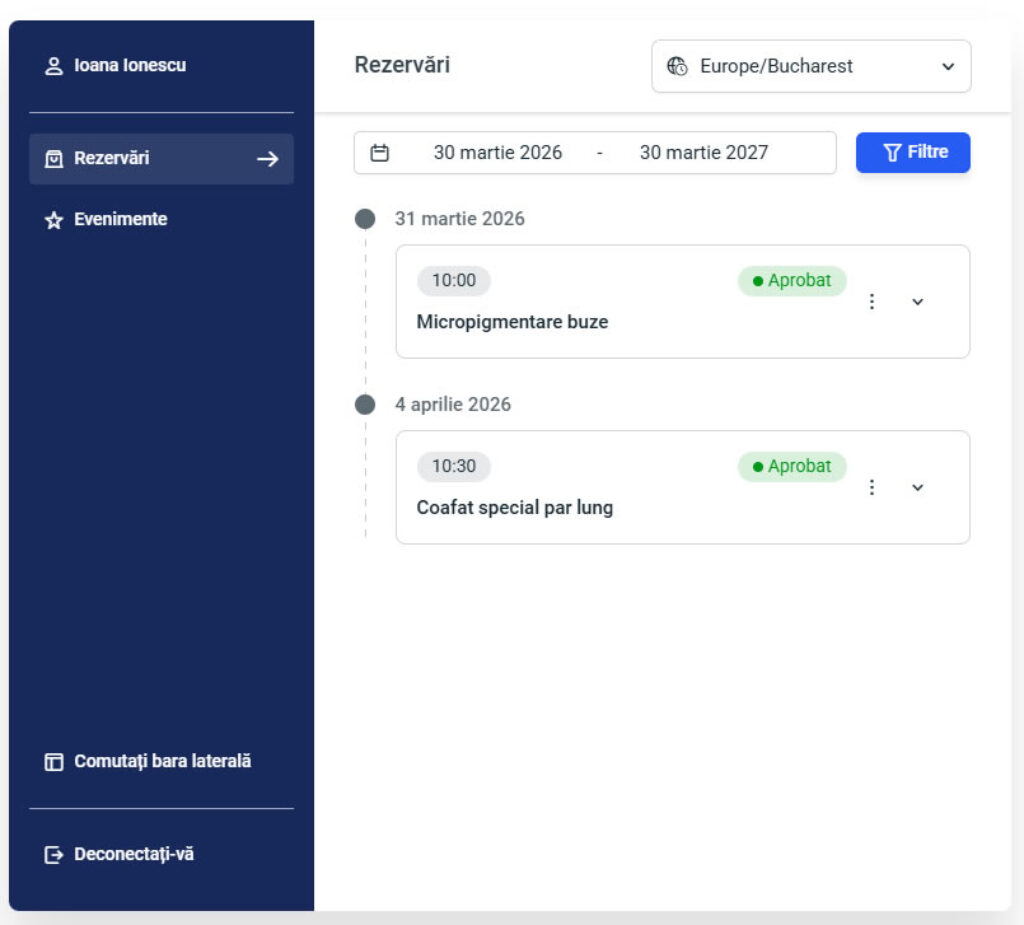Image resolution: width=1024 pixels, height=925 pixels.
Task: Click the arrow icon on Rezervări item
Action: [267, 159]
